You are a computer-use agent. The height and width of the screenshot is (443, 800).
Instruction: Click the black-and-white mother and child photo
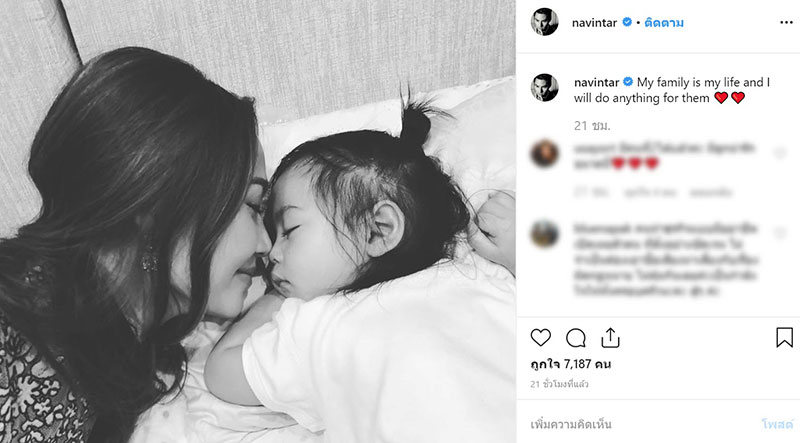pyautogui.click(x=258, y=222)
